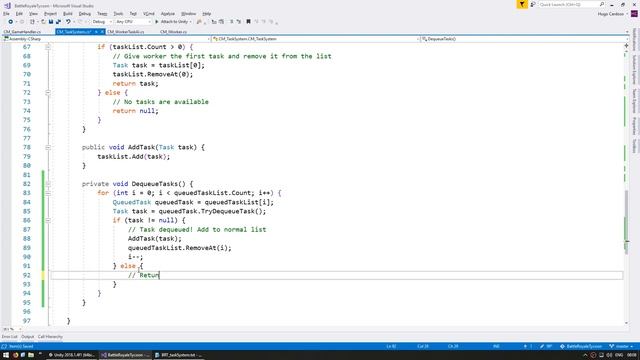Click the master branch indicator in status bar
640x360 pixels.
621,346
